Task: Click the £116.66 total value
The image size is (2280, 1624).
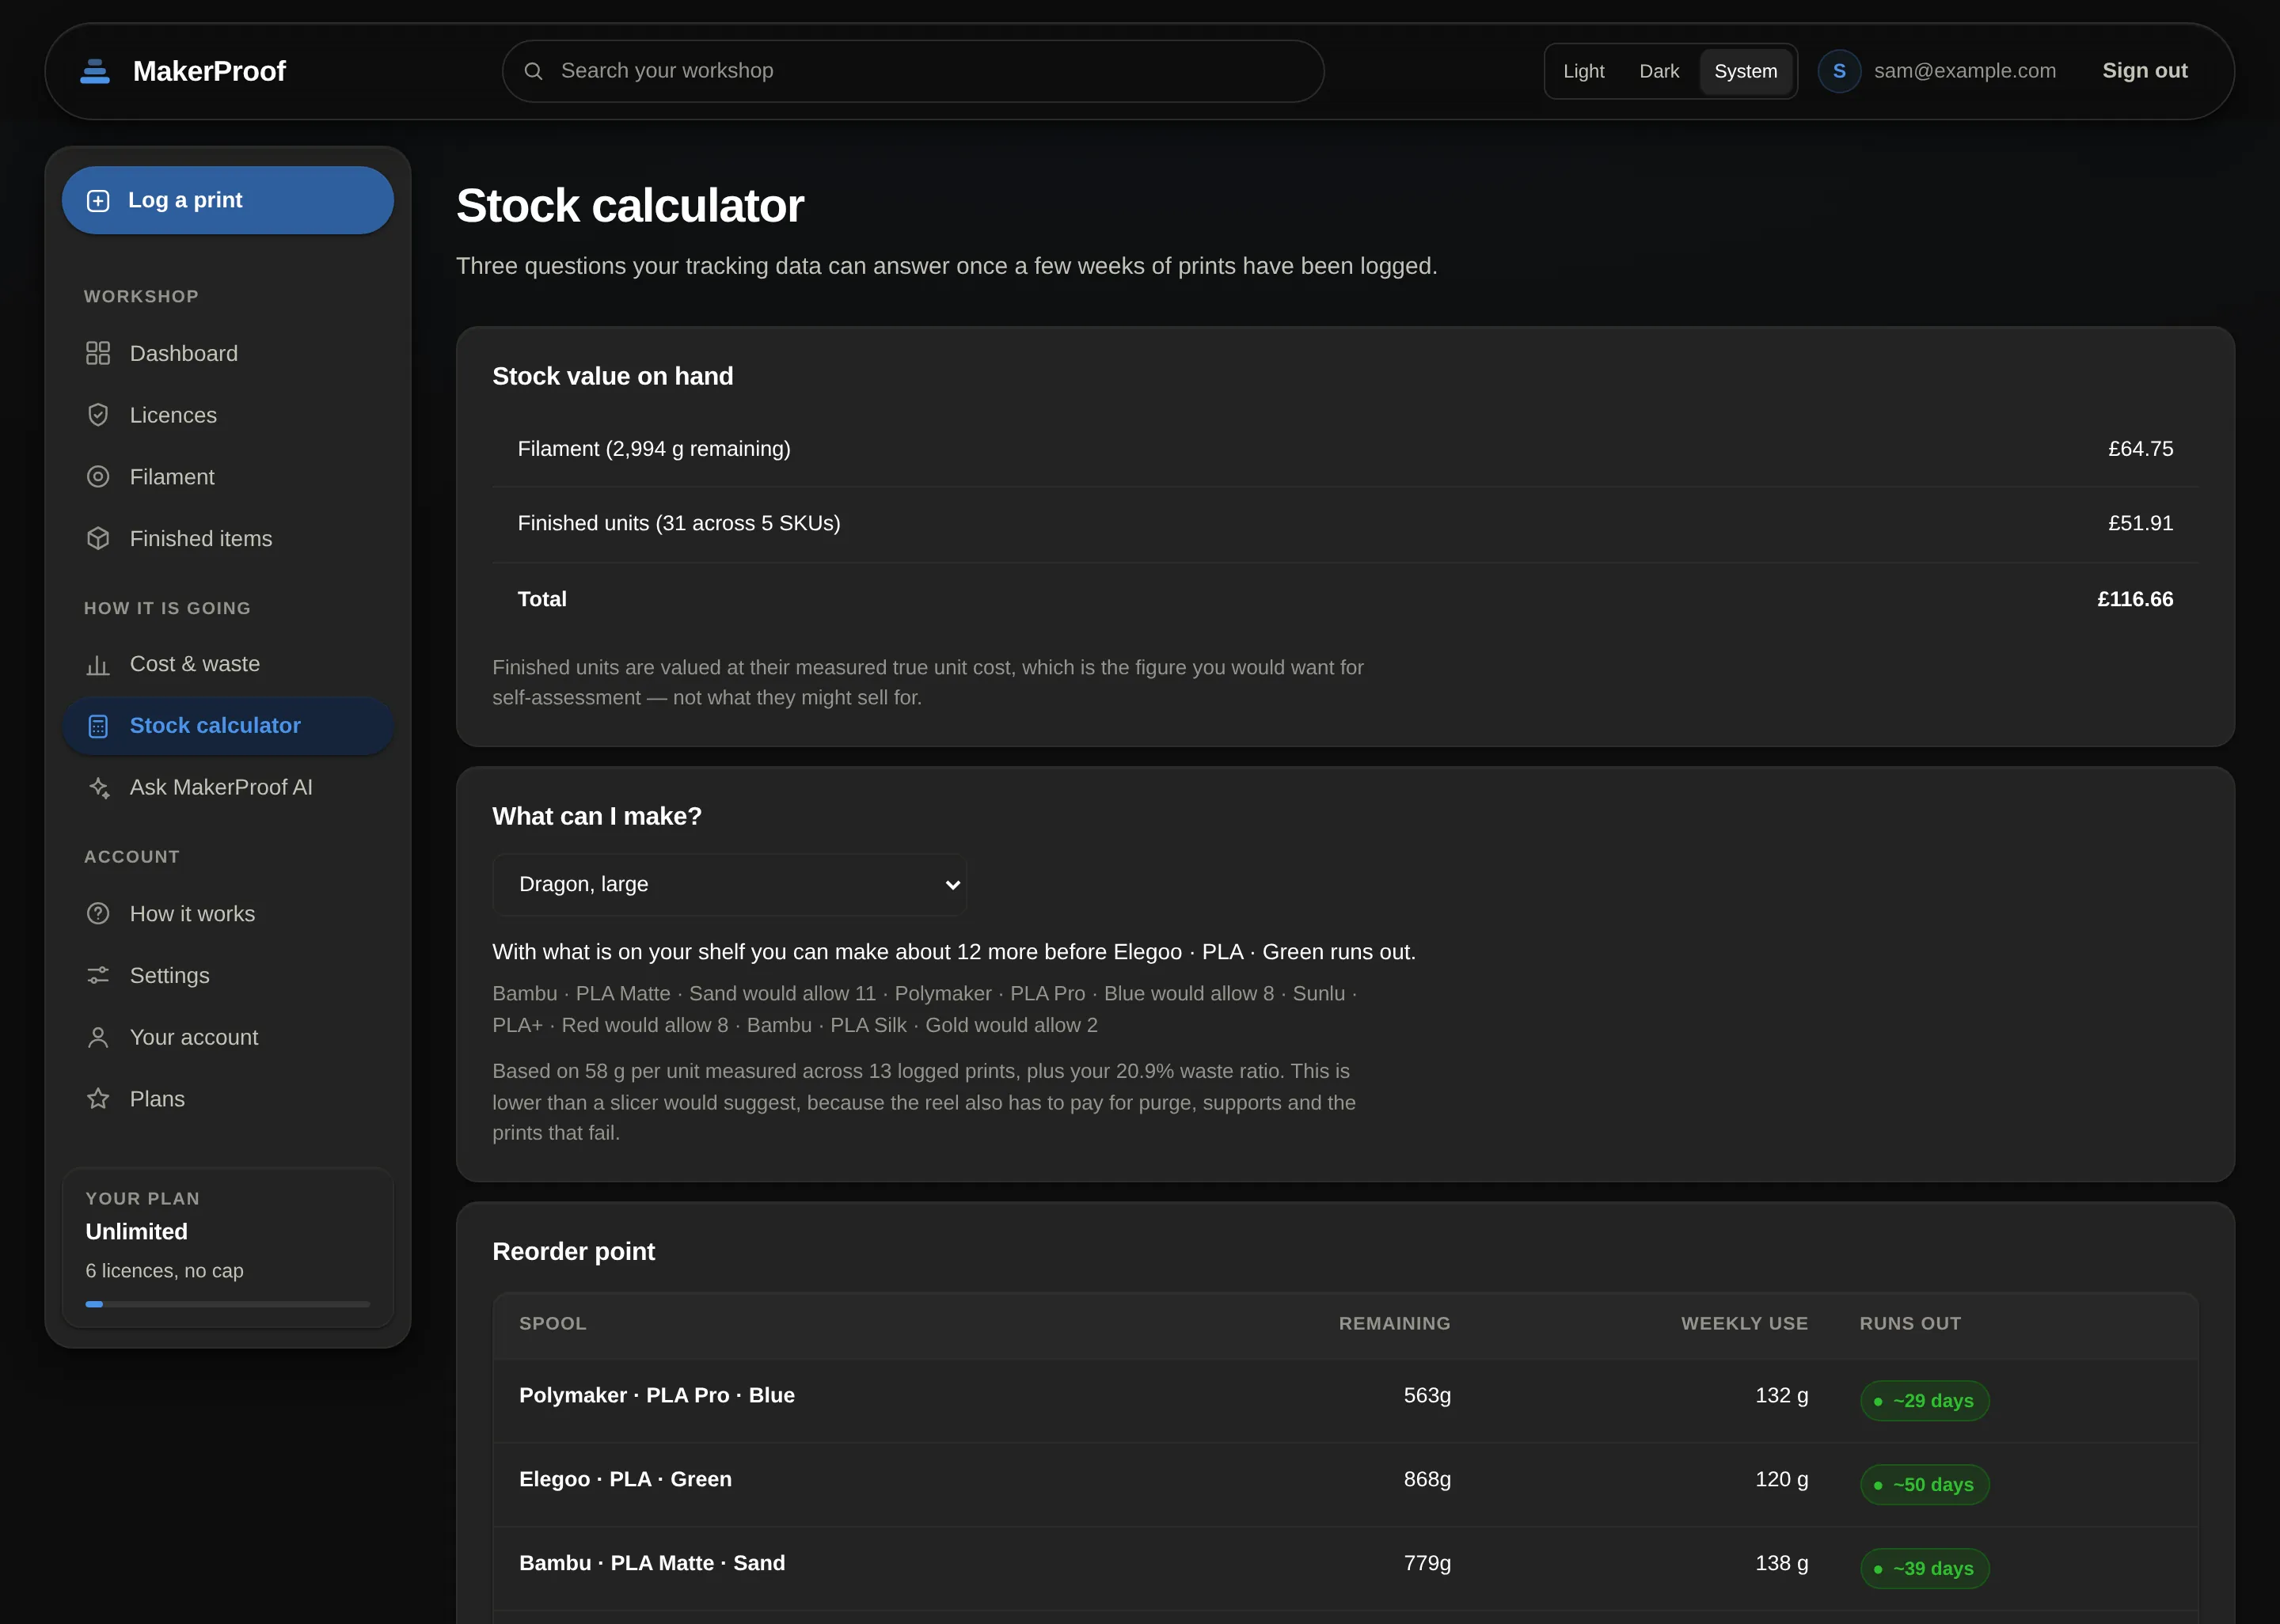Action: pos(2135,599)
